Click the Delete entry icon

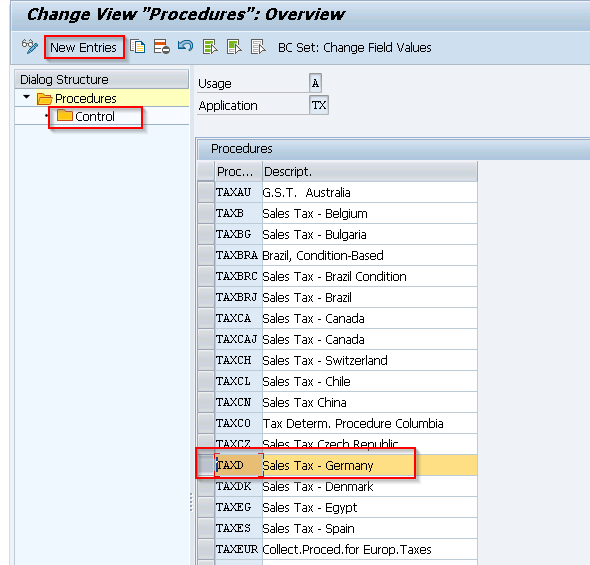point(161,47)
